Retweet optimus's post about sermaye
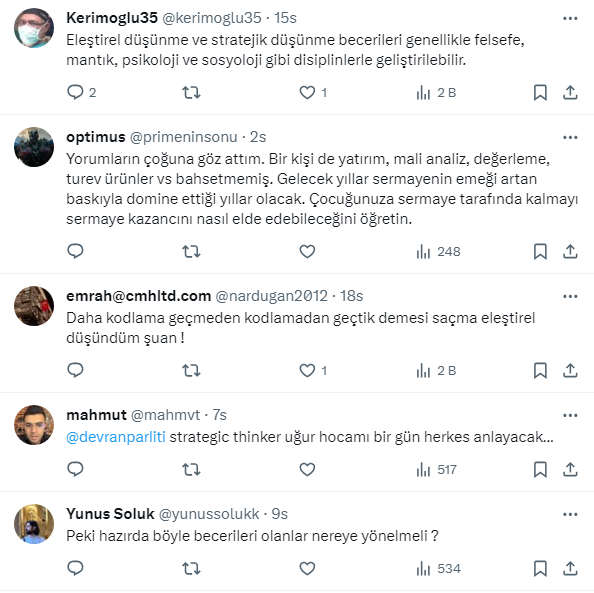 tap(191, 252)
